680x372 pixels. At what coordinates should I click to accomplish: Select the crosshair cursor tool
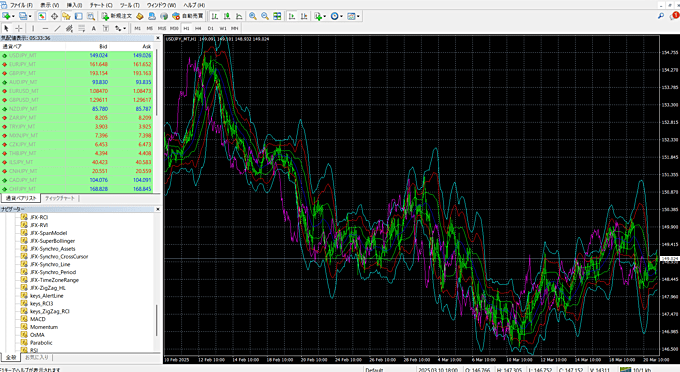(x=19, y=28)
